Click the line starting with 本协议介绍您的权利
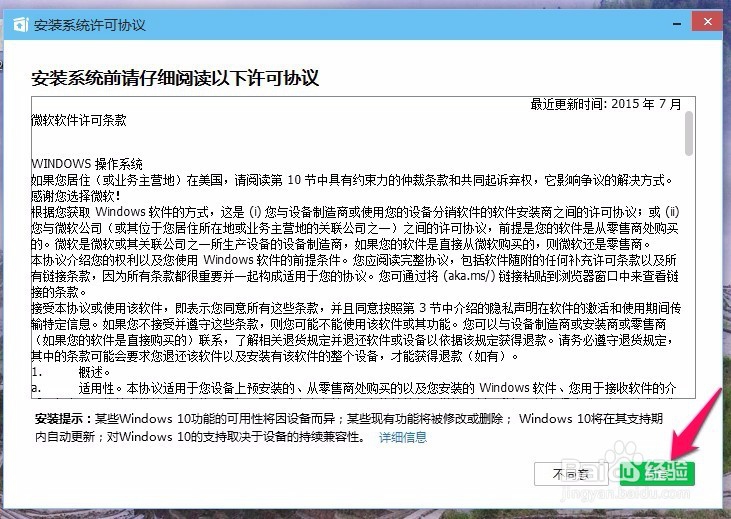The image size is (731, 519). click(354, 260)
